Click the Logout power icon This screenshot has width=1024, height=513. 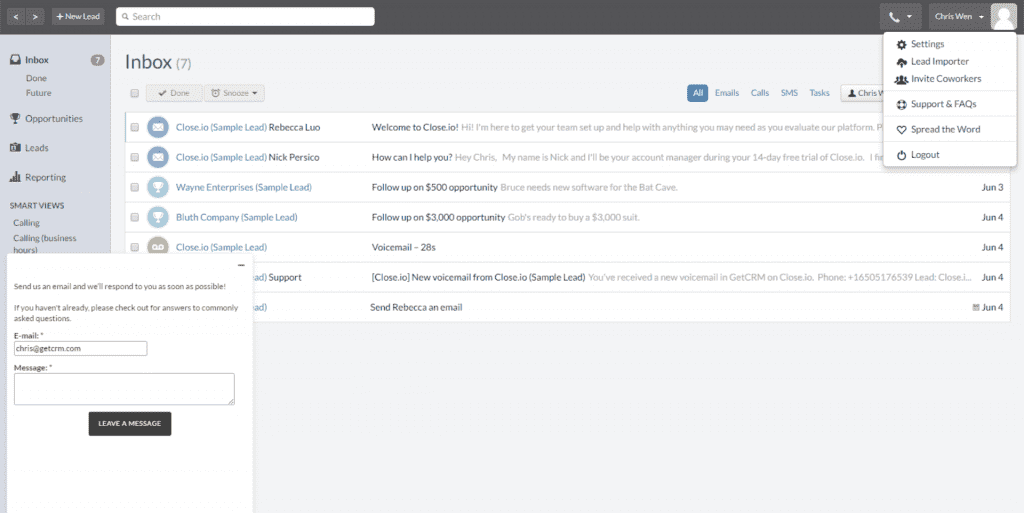click(901, 155)
